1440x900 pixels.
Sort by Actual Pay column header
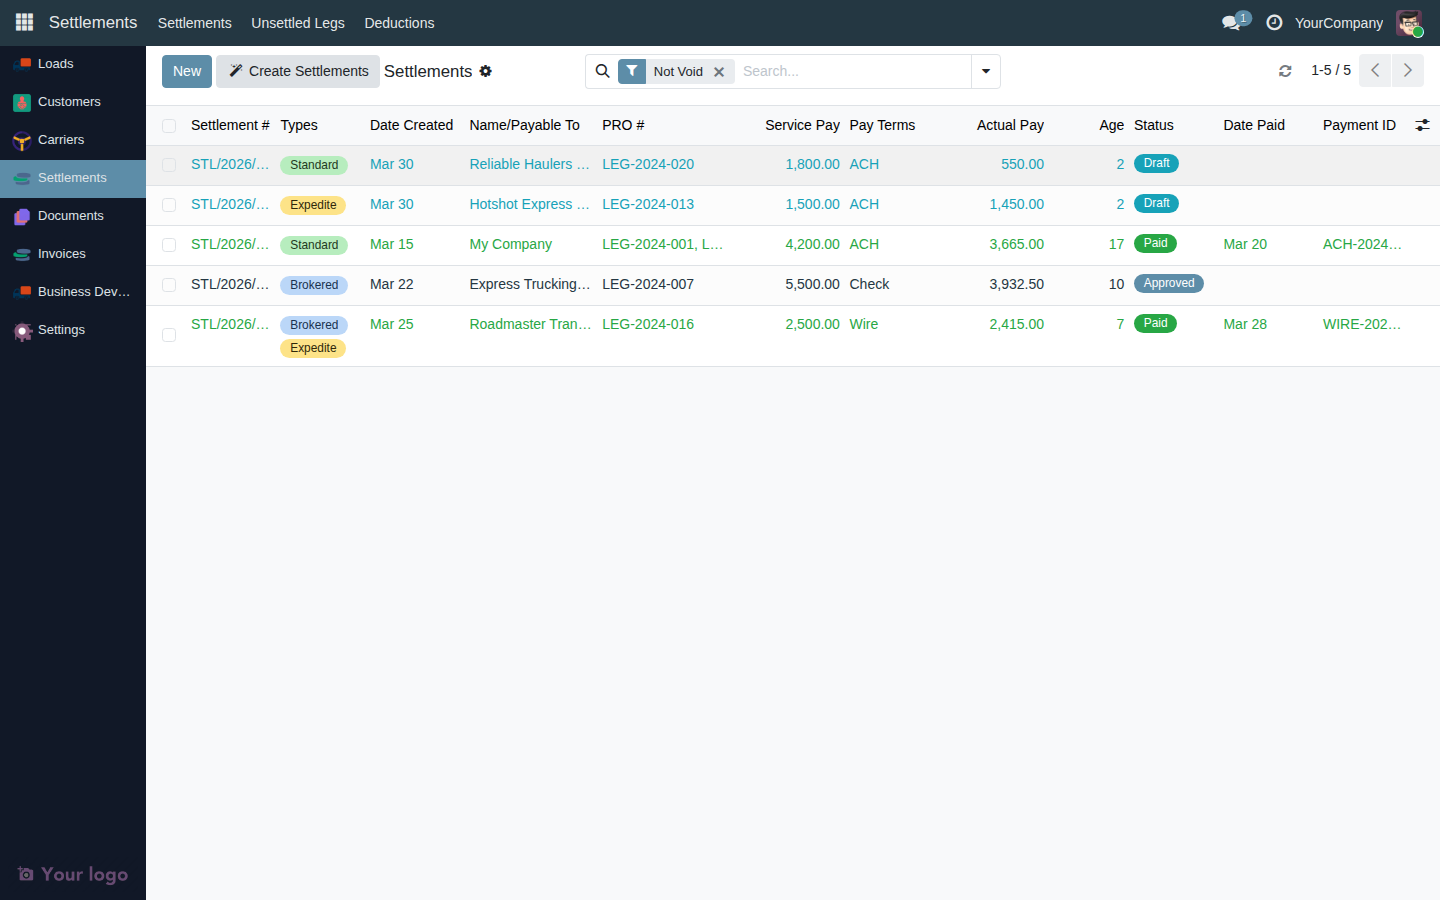1010,125
